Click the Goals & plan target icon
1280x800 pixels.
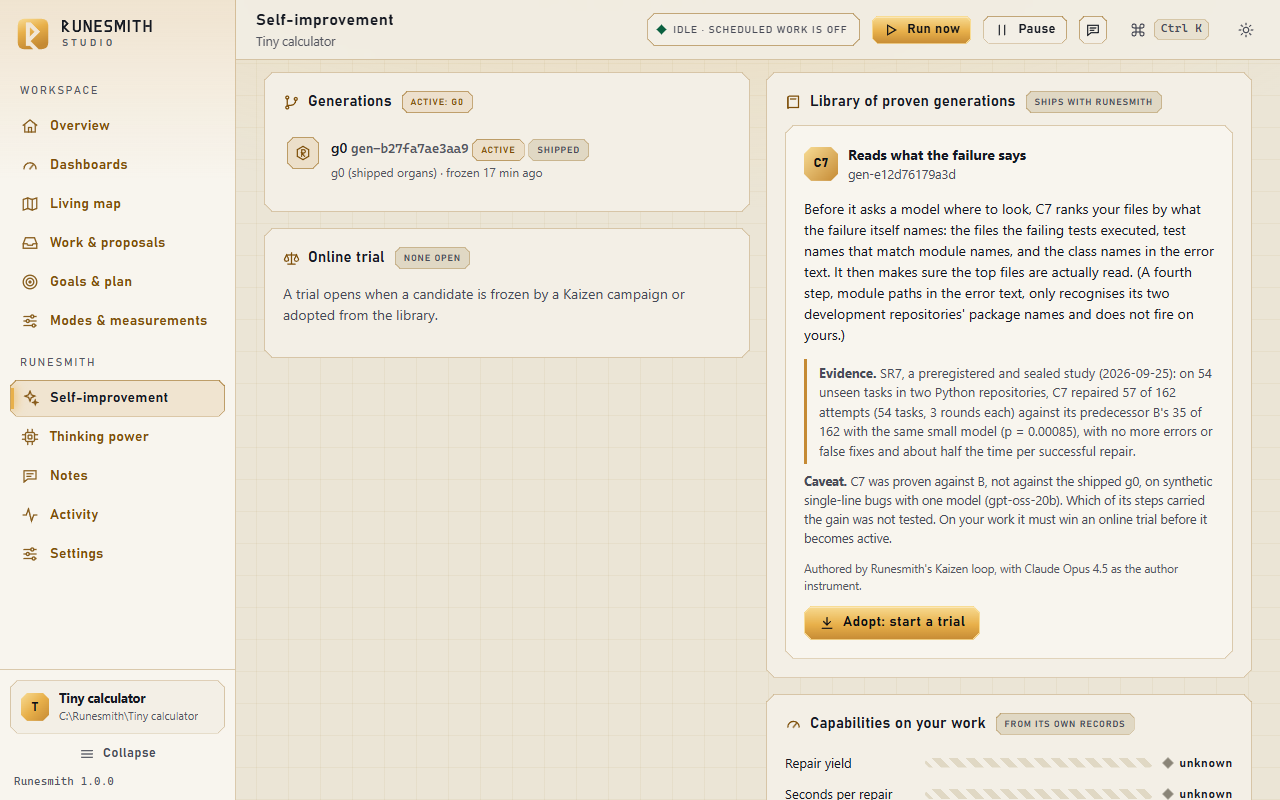(x=30, y=281)
